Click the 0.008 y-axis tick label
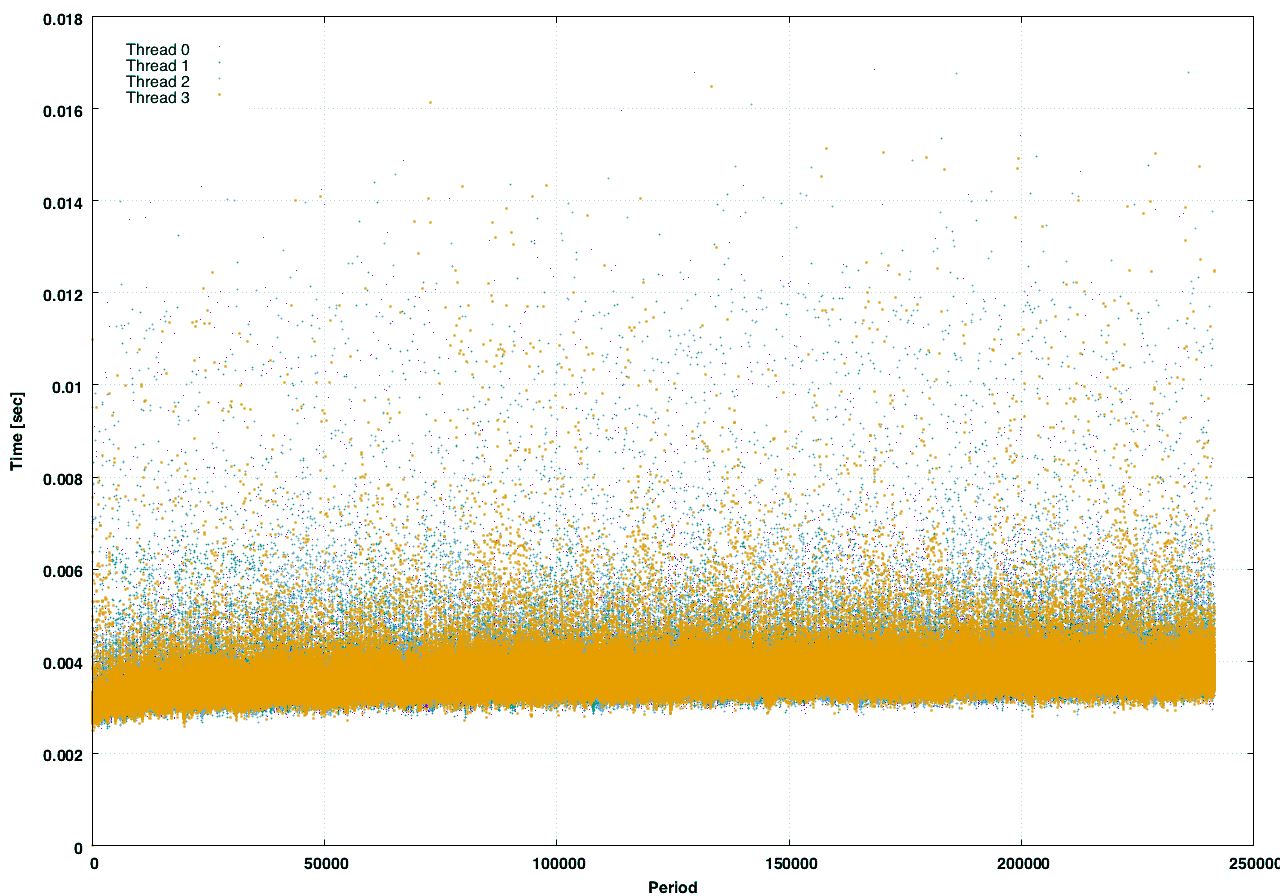Screen dimensions: 1280x896 point(63,478)
